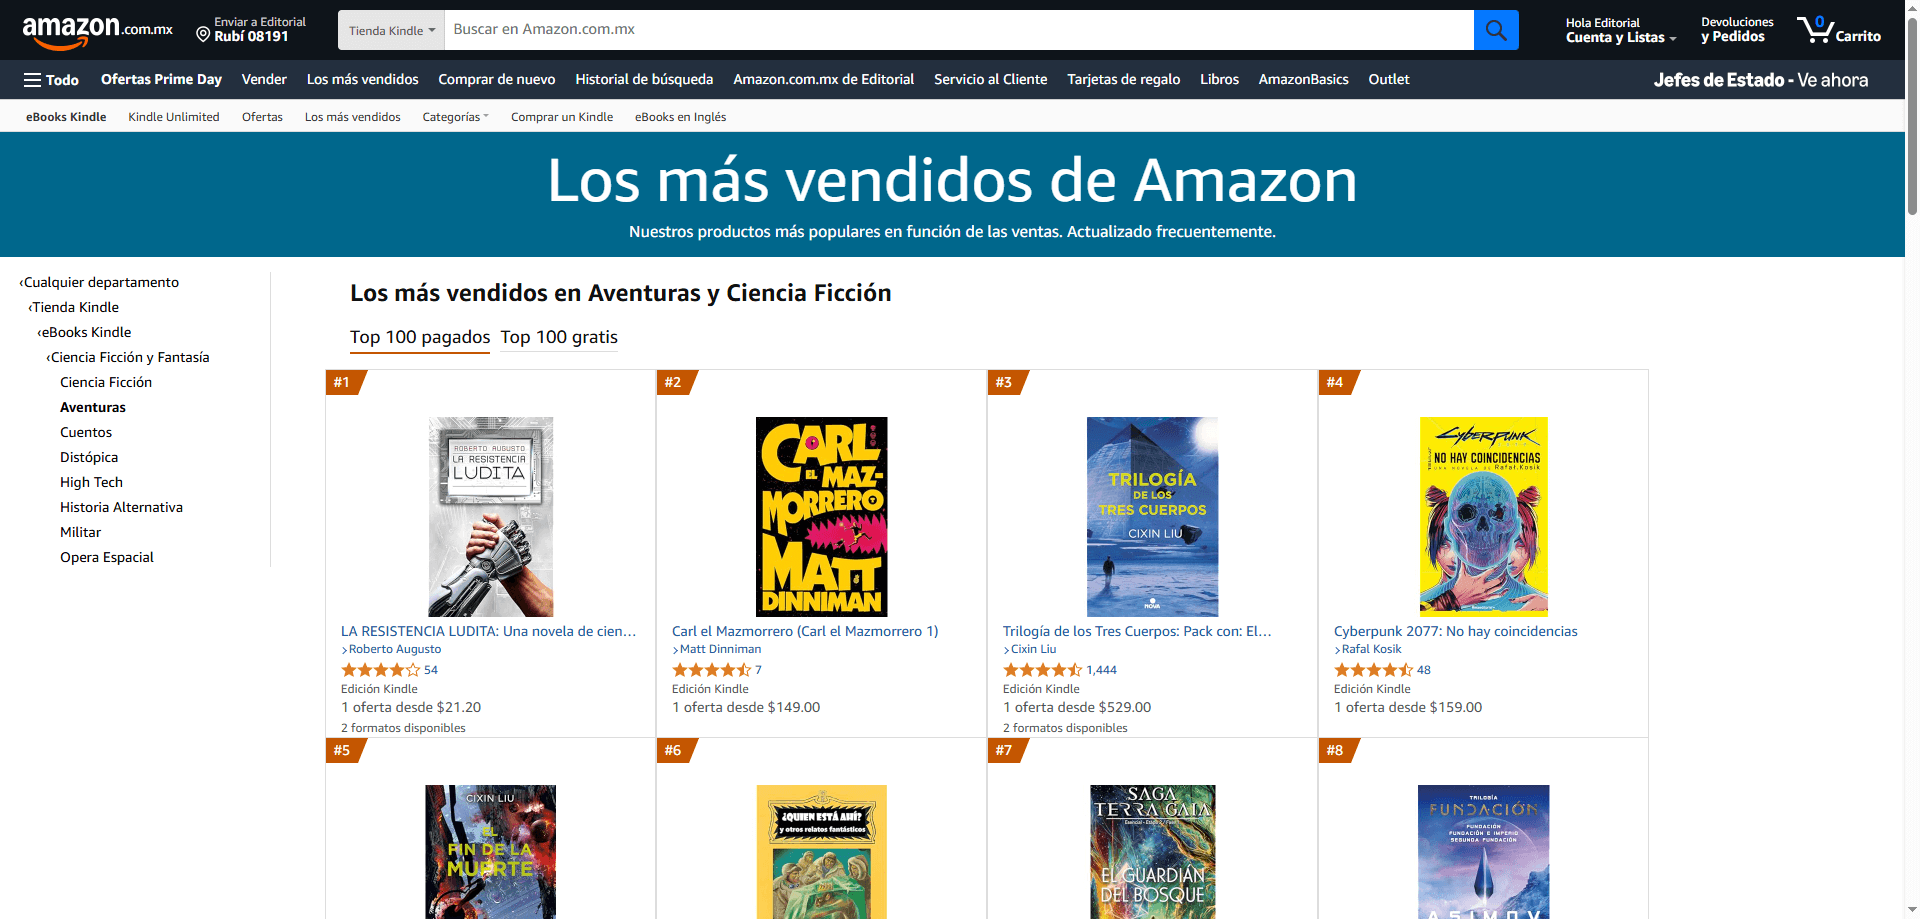The height and width of the screenshot is (919, 1920).
Task: Click star rating of Trilogía de los Tres Cuerpos
Action: [x=1042, y=670]
